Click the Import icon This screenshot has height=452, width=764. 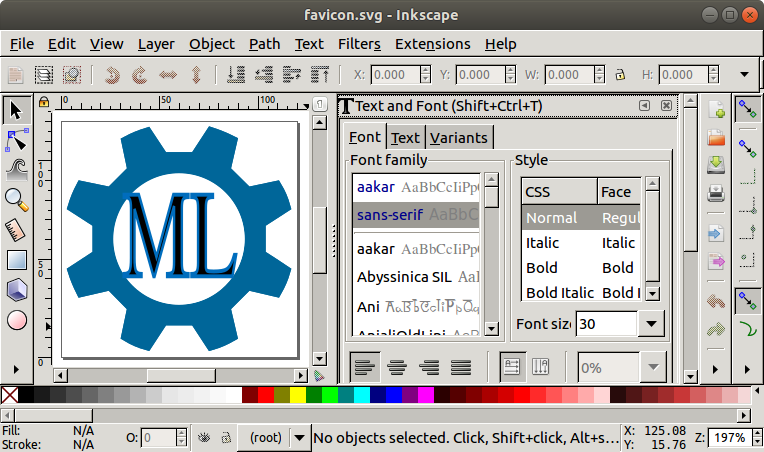coord(716,233)
